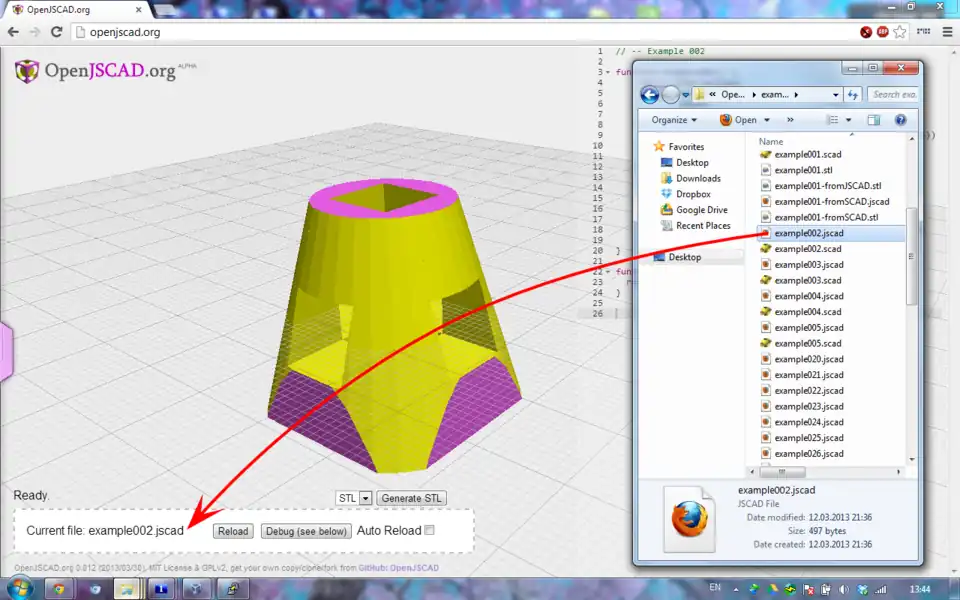Expand the Organize menu in Explorer
The image size is (960, 600).
click(674, 120)
